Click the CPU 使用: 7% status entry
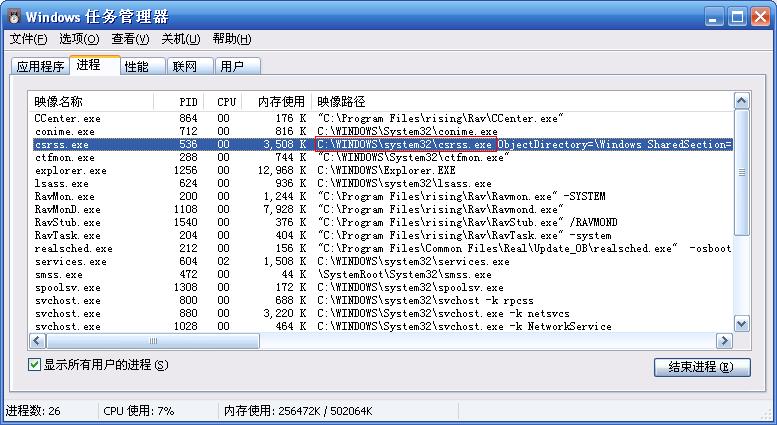This screenshot has width=777, height=425. [139, 411]
